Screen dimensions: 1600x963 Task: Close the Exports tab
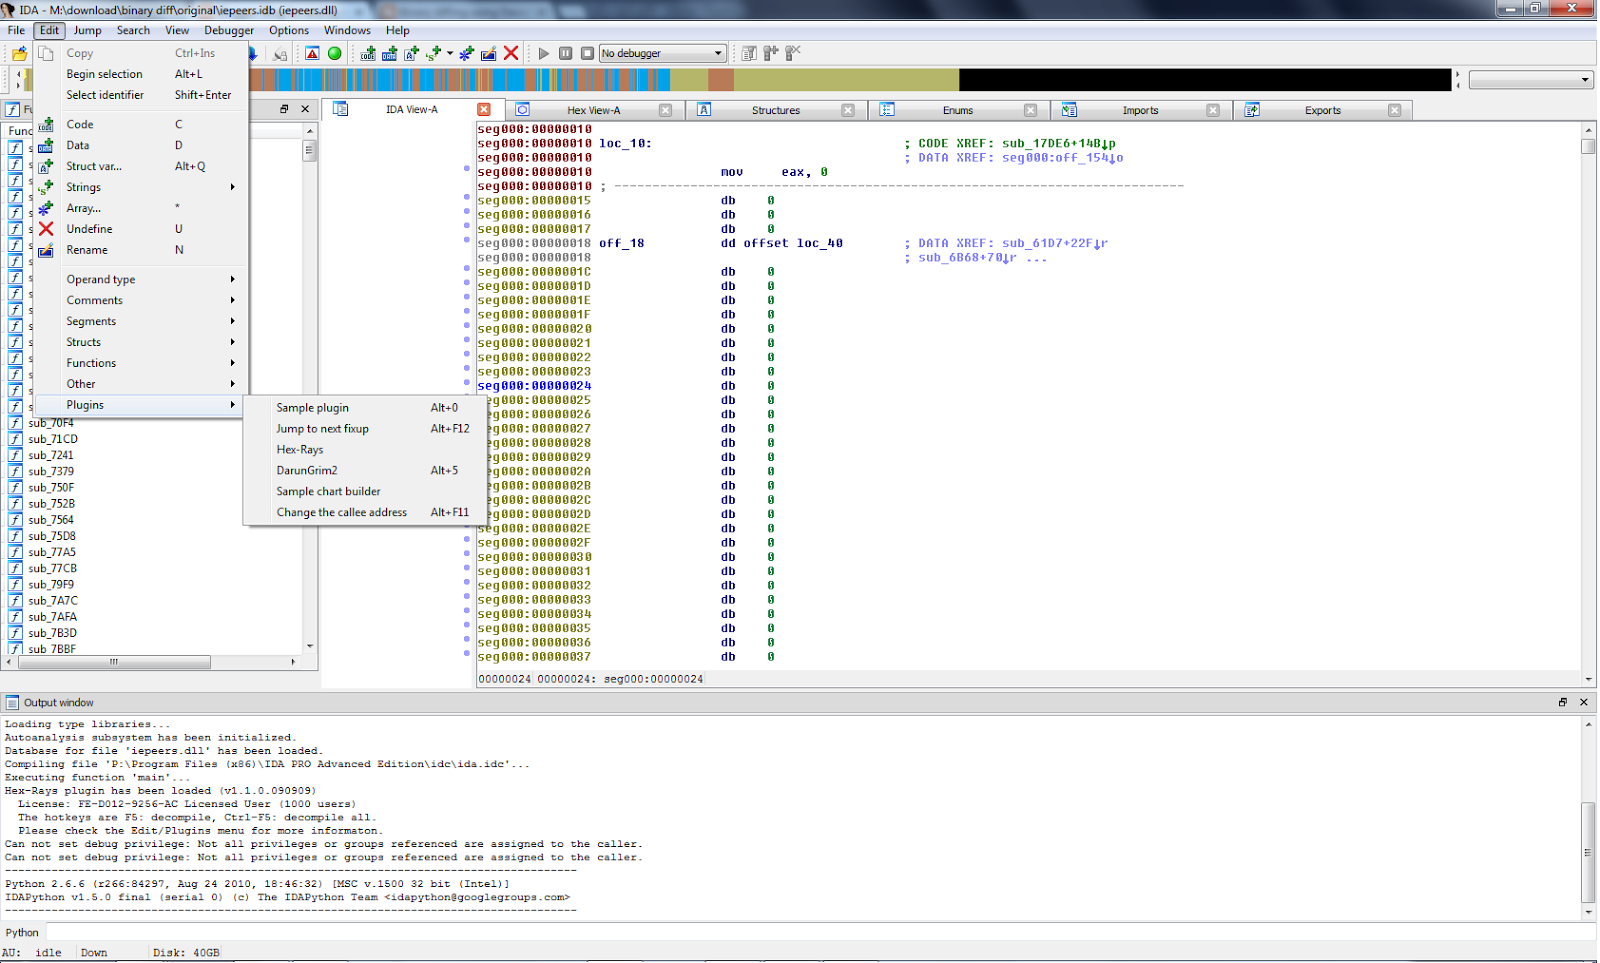coord(1395,110)
